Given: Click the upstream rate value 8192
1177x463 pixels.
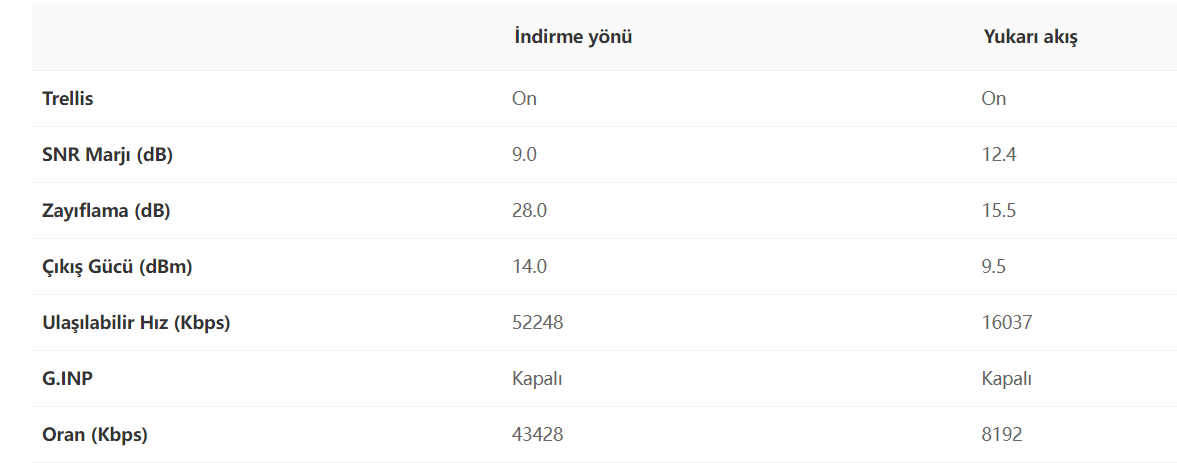Looking at the screenshot, I should (1002, 435).
